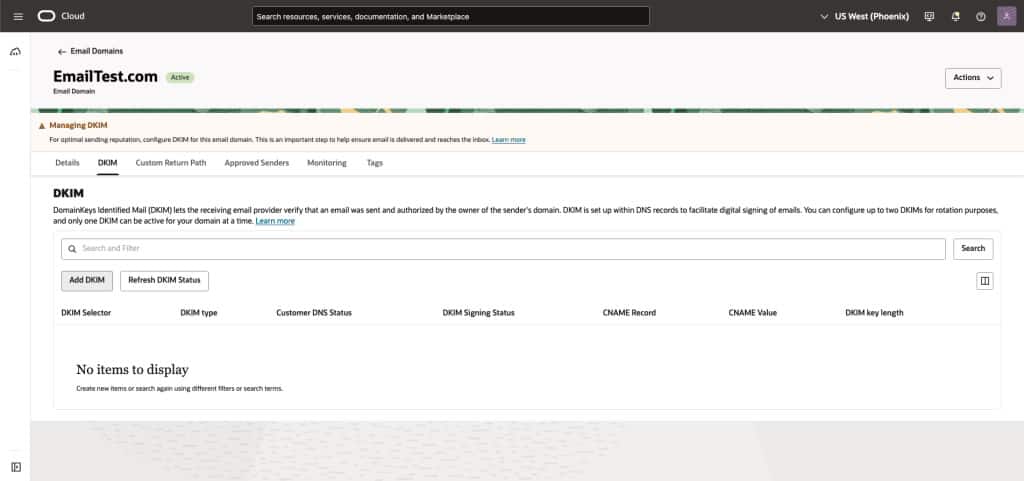Image resolution: width=1024 pixels, height=481 pixels.
Task: Click the Search button next to the filter
Action: 973,249
